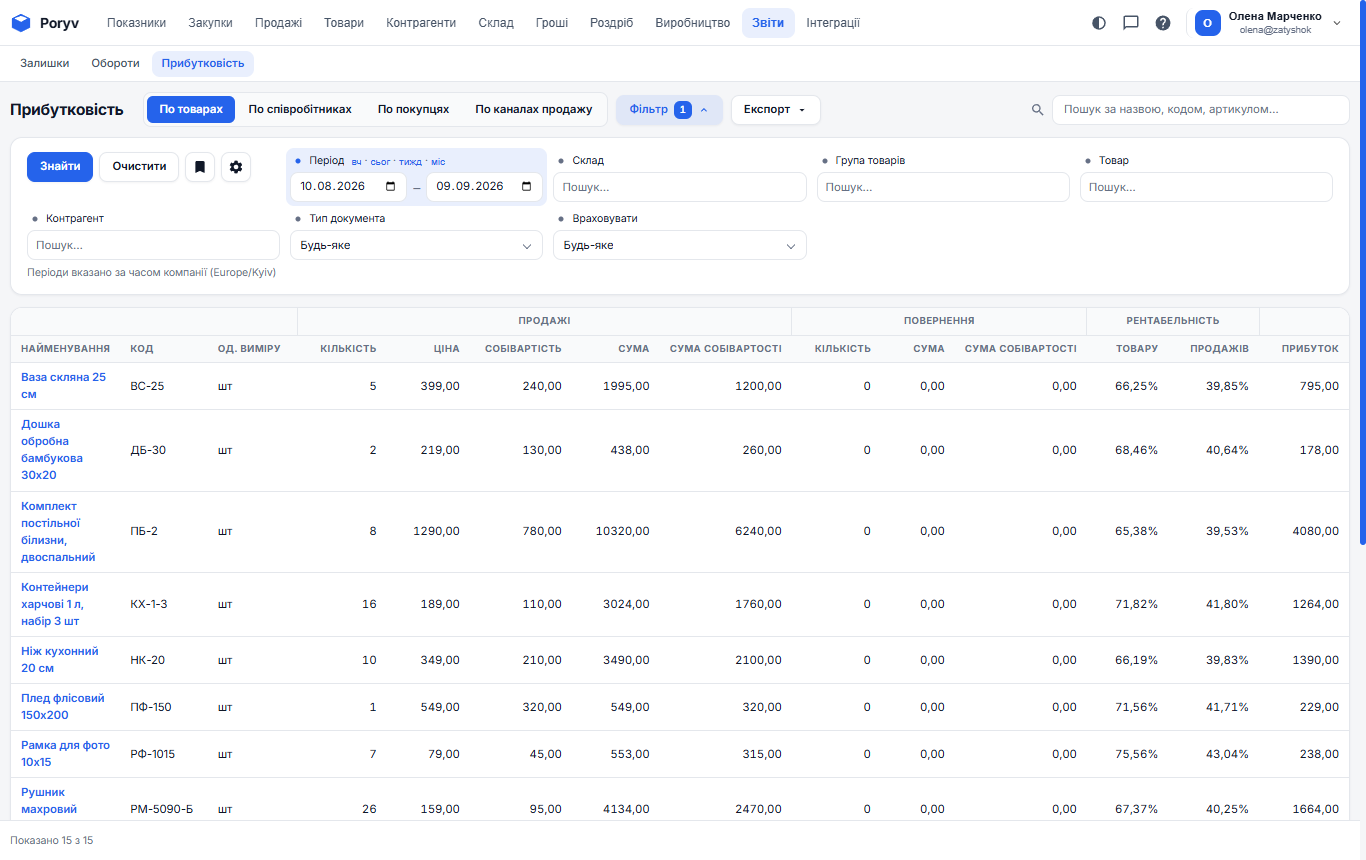The image size is (1366, 860).
Task: Open the Продажі menu
Action: 278,23
